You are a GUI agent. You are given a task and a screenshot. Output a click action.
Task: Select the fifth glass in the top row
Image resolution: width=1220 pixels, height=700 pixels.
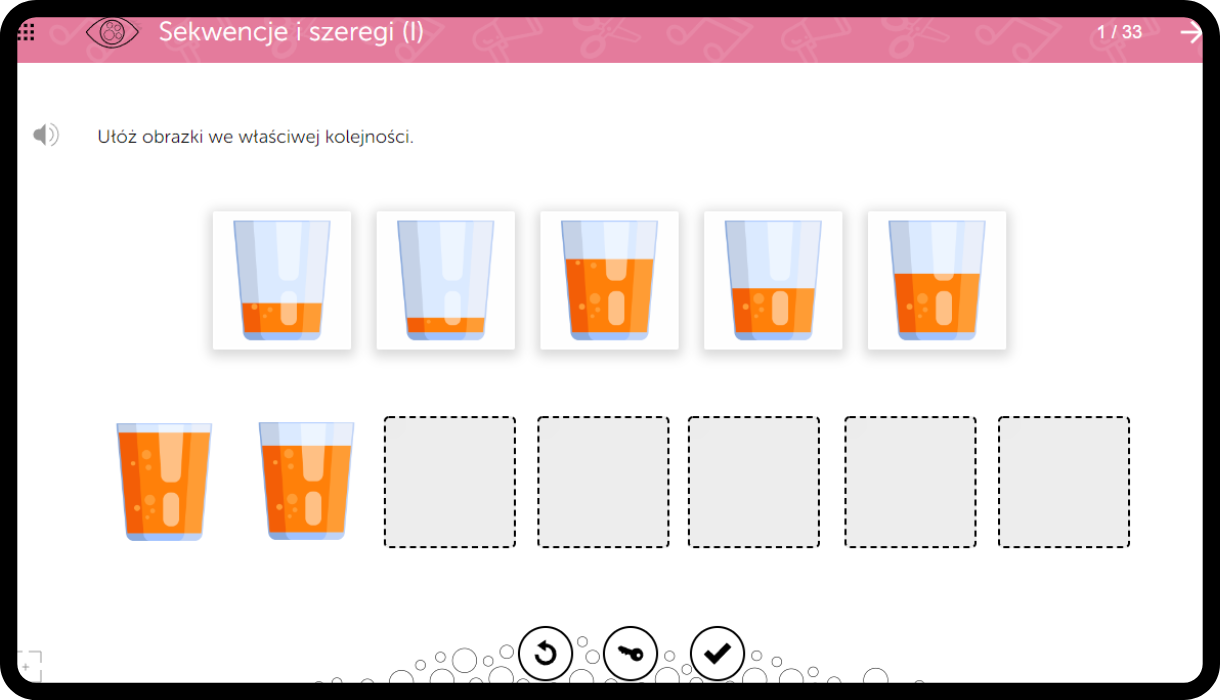(937, 280)
